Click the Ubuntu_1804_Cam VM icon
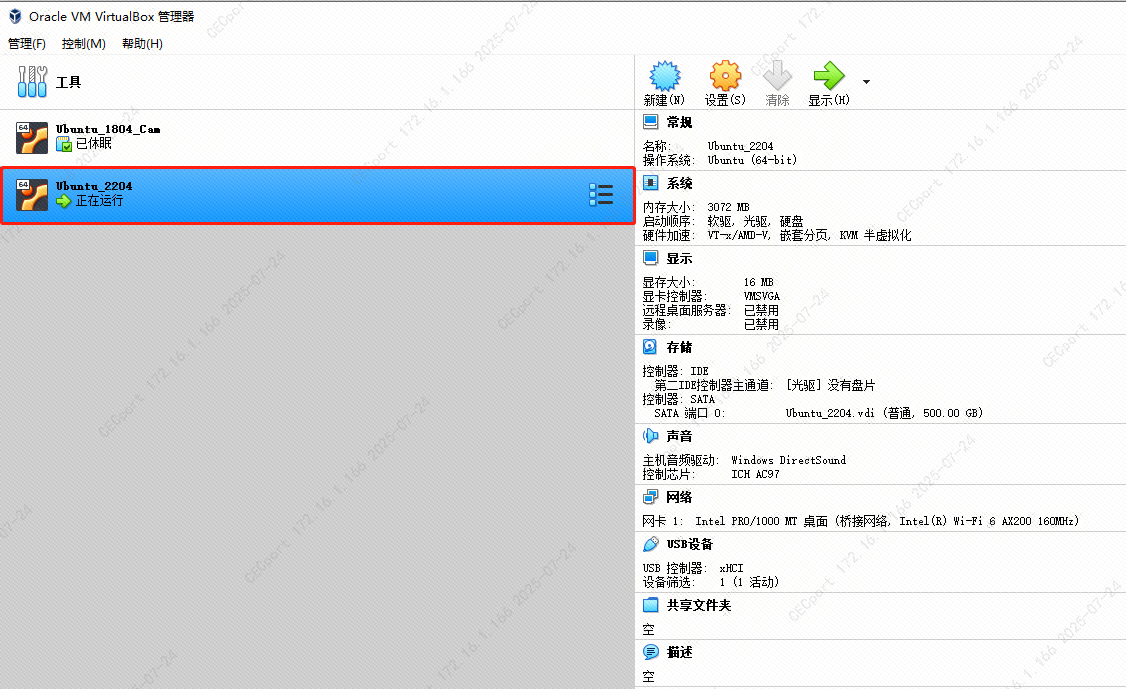The height and width of the screenshot is (689, 1126). pos(32,137)
